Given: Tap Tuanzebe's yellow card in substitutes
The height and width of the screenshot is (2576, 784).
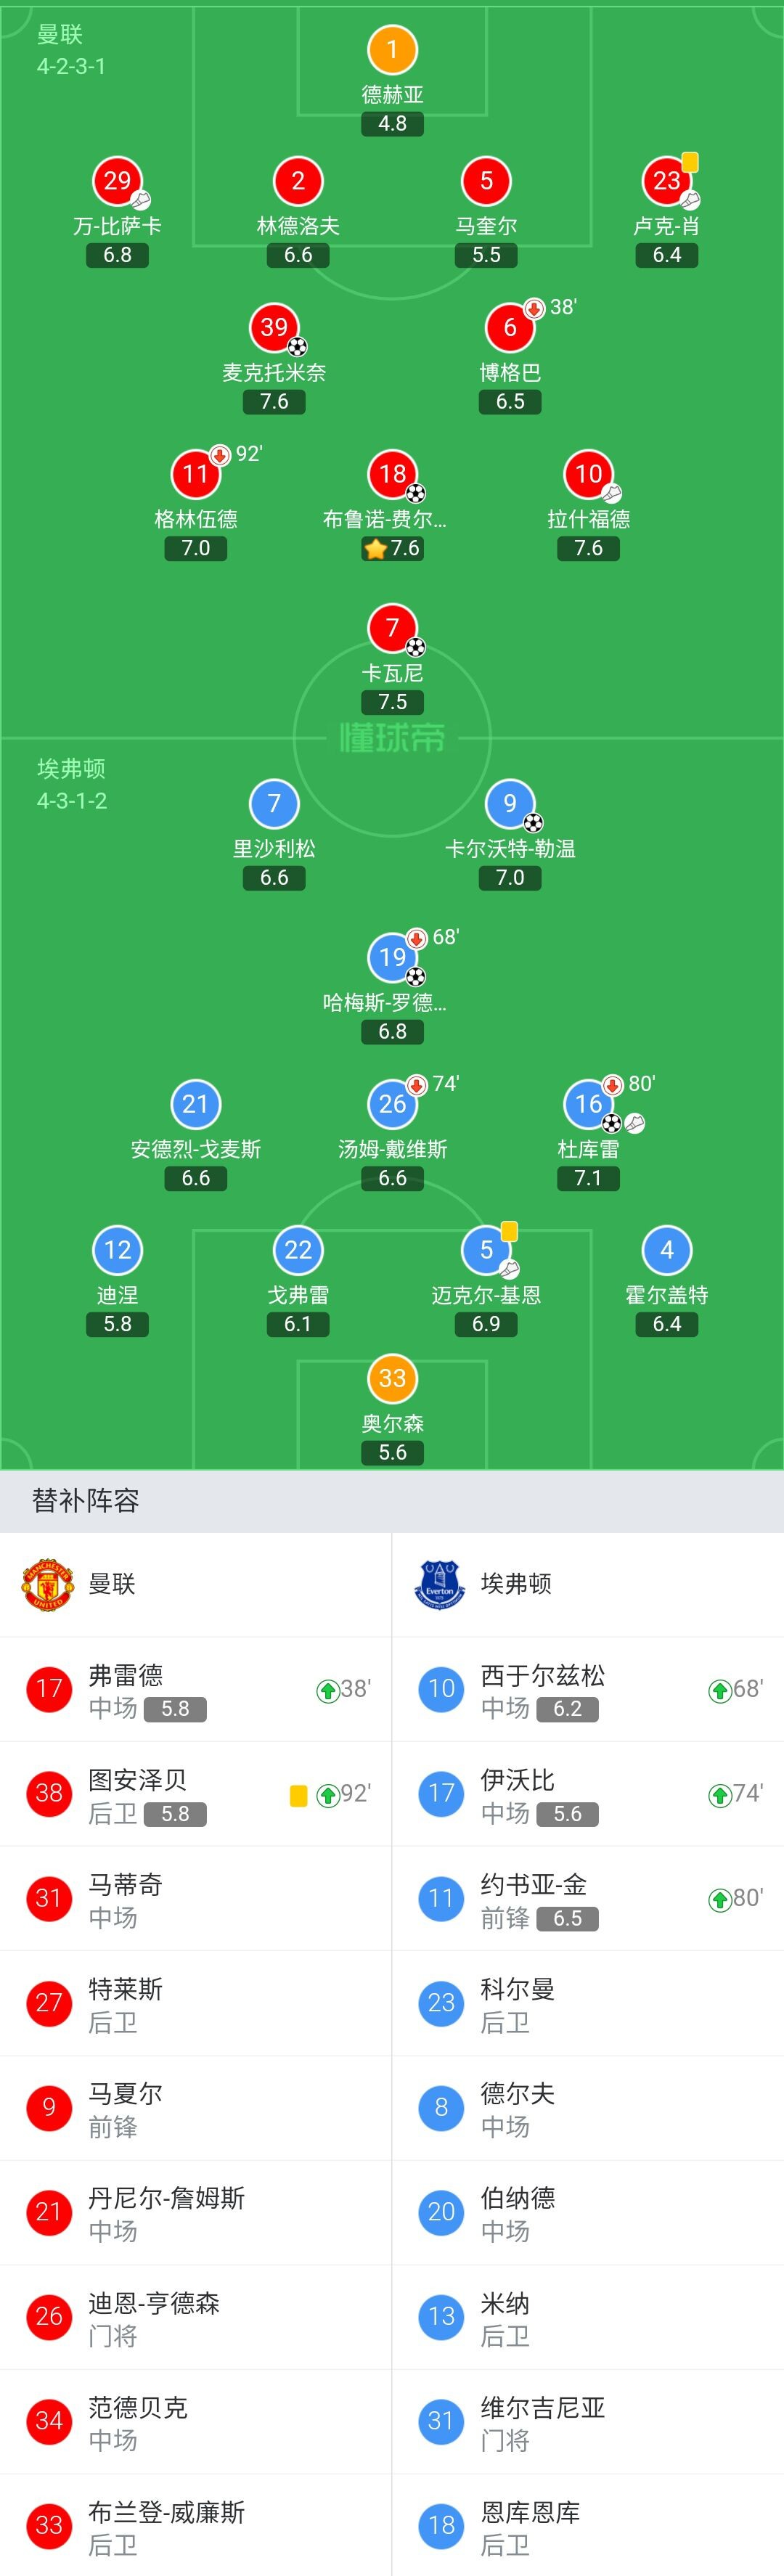Looking at the screenshot, I should pyautogui.click(x=298, y=1796).
